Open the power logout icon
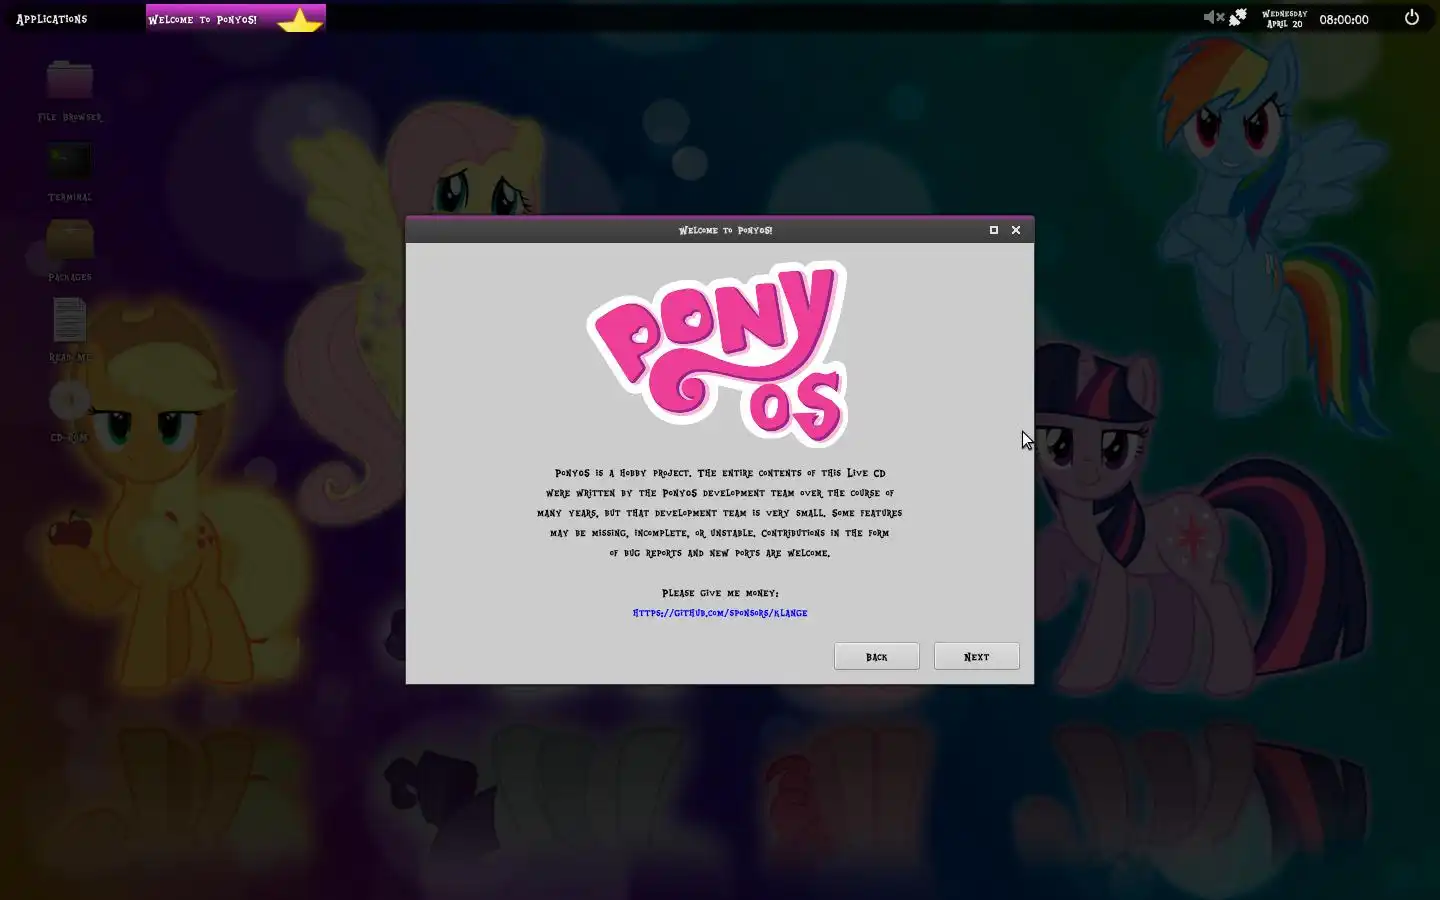1440x900 pixels. pyautogui.click(x=1412, y=17)
